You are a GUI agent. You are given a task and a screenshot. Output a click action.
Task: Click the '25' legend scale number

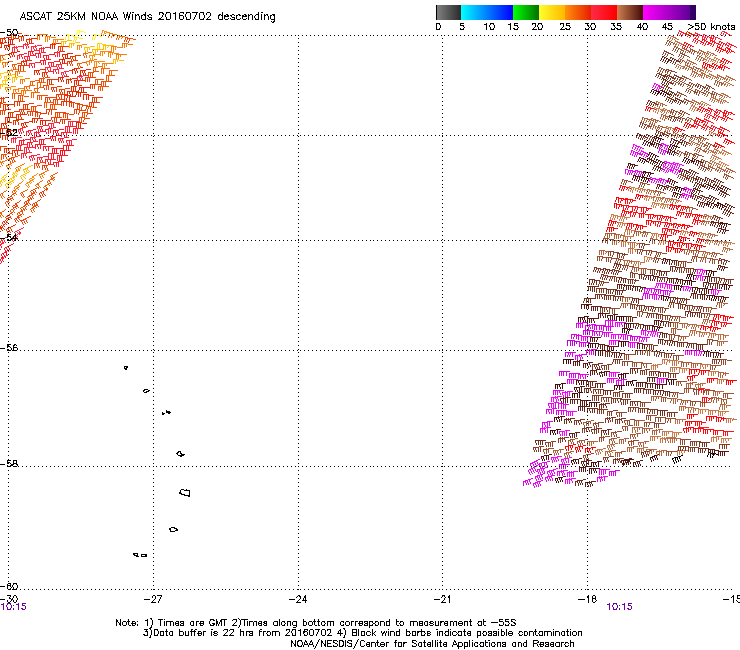(x=565, y=27)
